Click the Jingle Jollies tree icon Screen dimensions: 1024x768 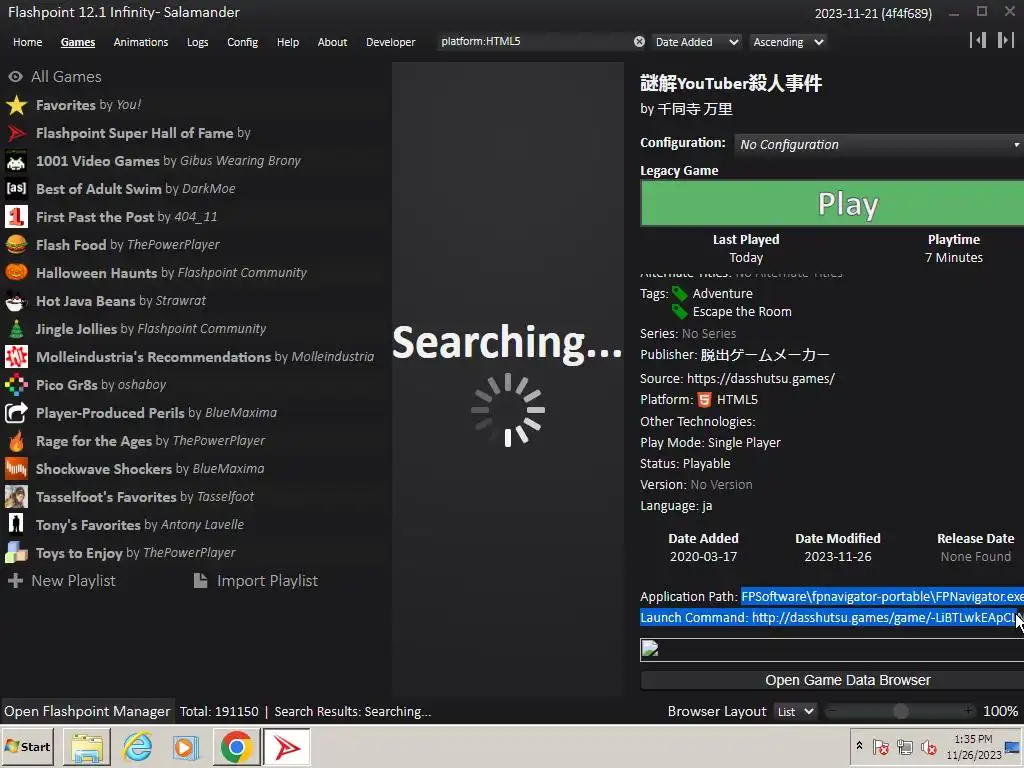pos(16,329)
